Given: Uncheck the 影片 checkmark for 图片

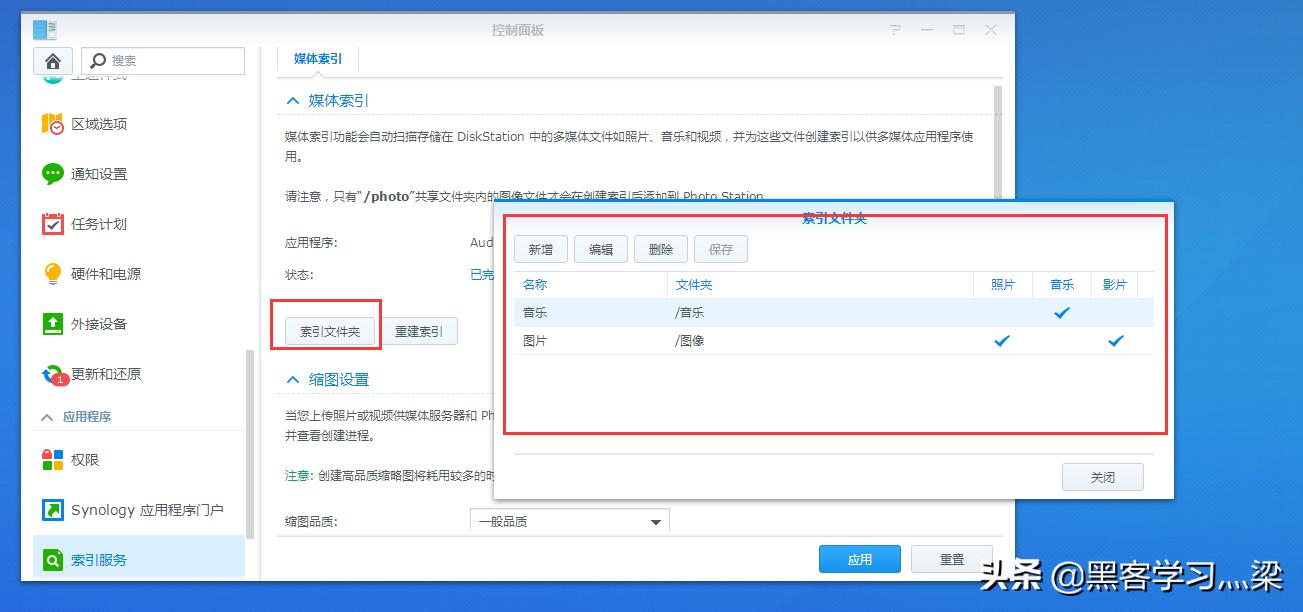Looking at the screenshot, I should (x=1115, y=341).
